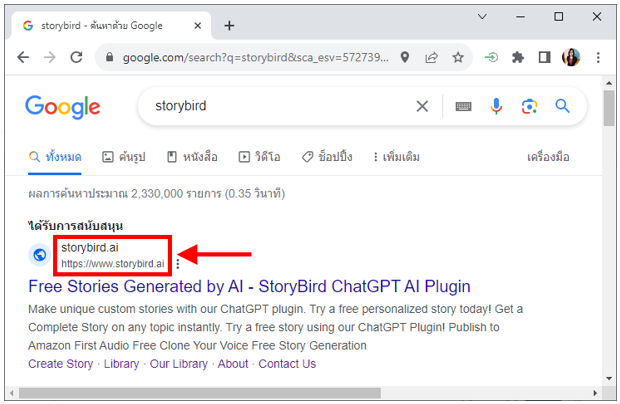This screenshot has height=404, width=620.
Task: Click the ได้รับการสนับสนุน sponsored label
Action: 76,226
